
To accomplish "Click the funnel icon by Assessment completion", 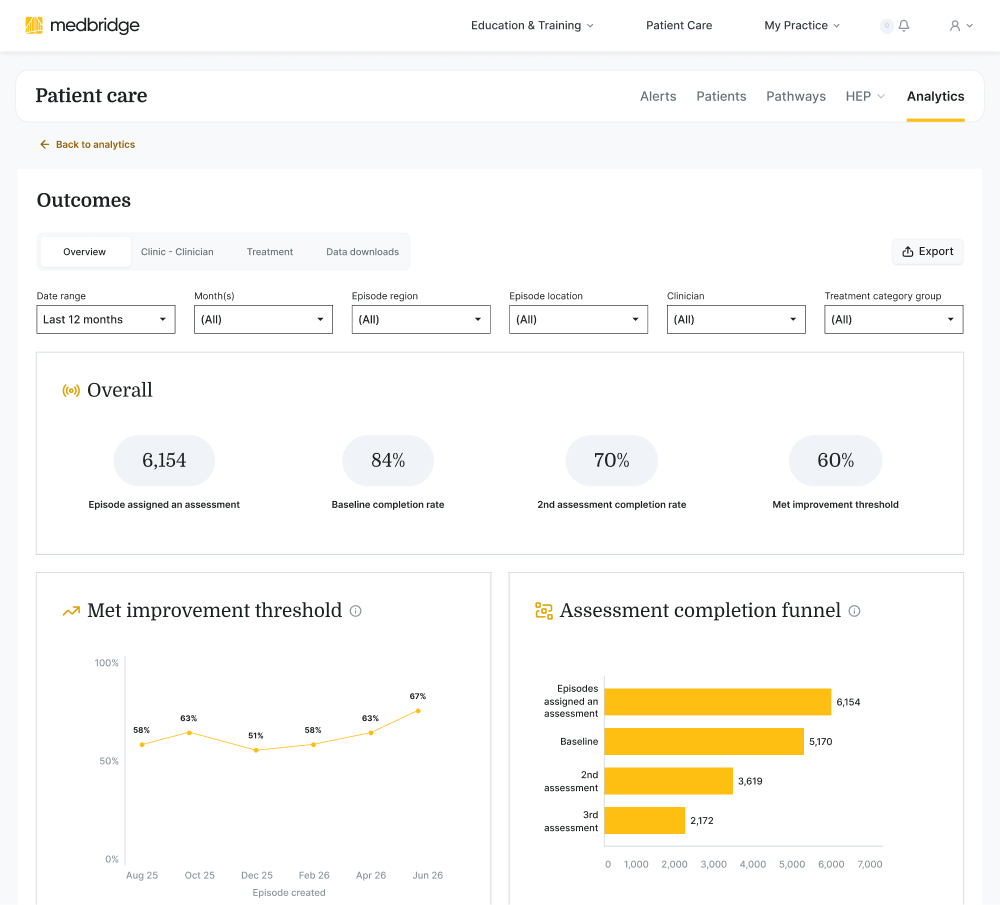I will click(543, 611).
